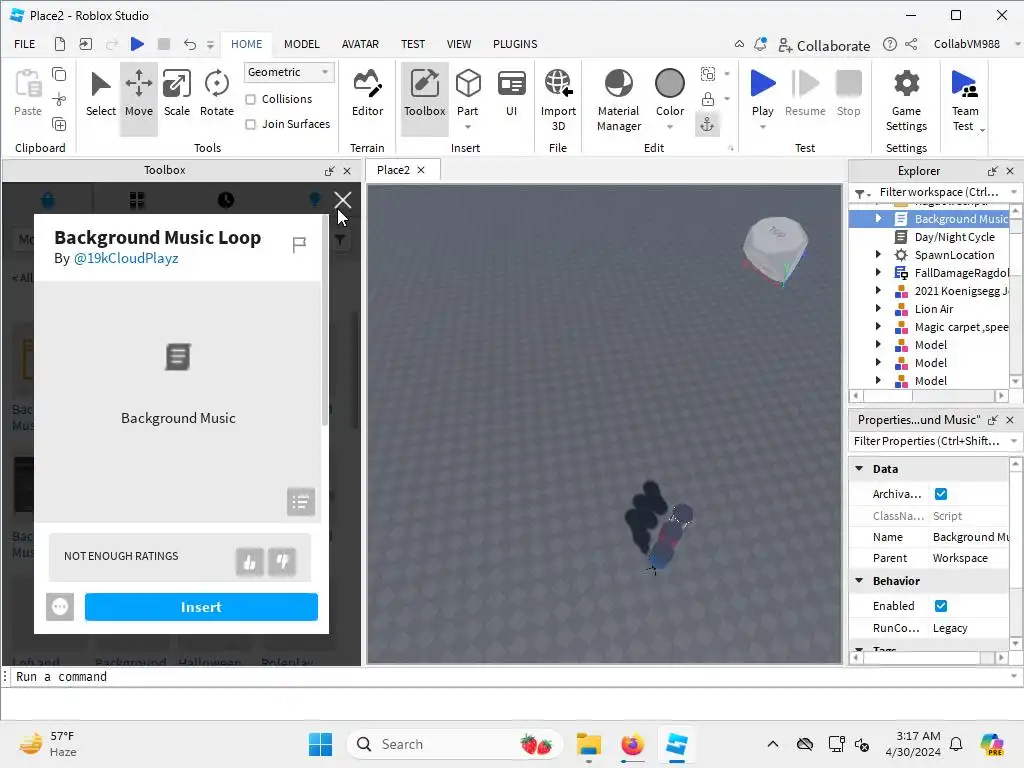This screenshot has height=768, width=1024.
Task: Launch Team Test
Action: (x=965, y=100)
